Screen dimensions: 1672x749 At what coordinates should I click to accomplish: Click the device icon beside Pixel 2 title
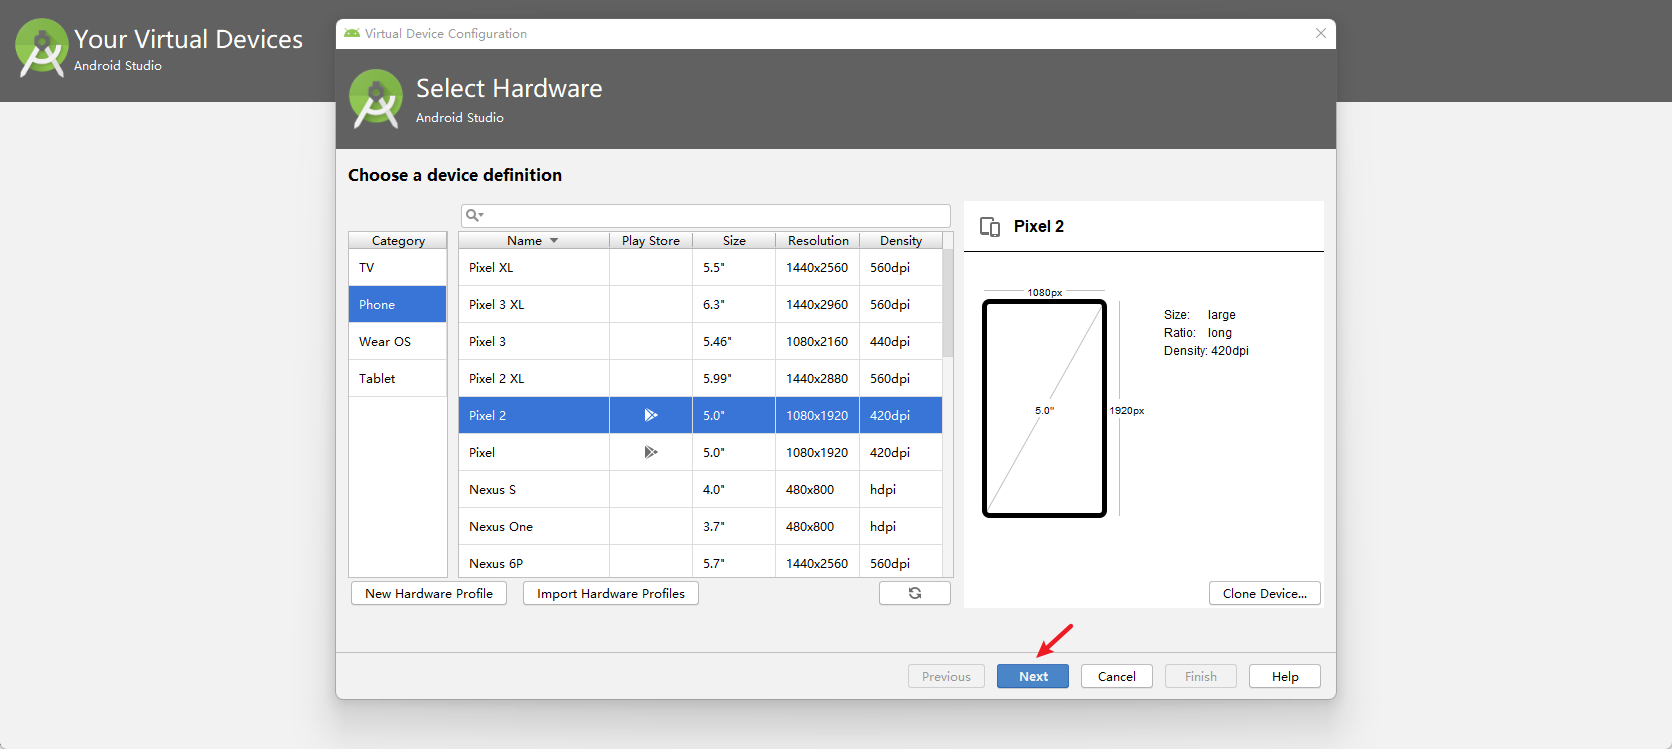click(990, 227)
